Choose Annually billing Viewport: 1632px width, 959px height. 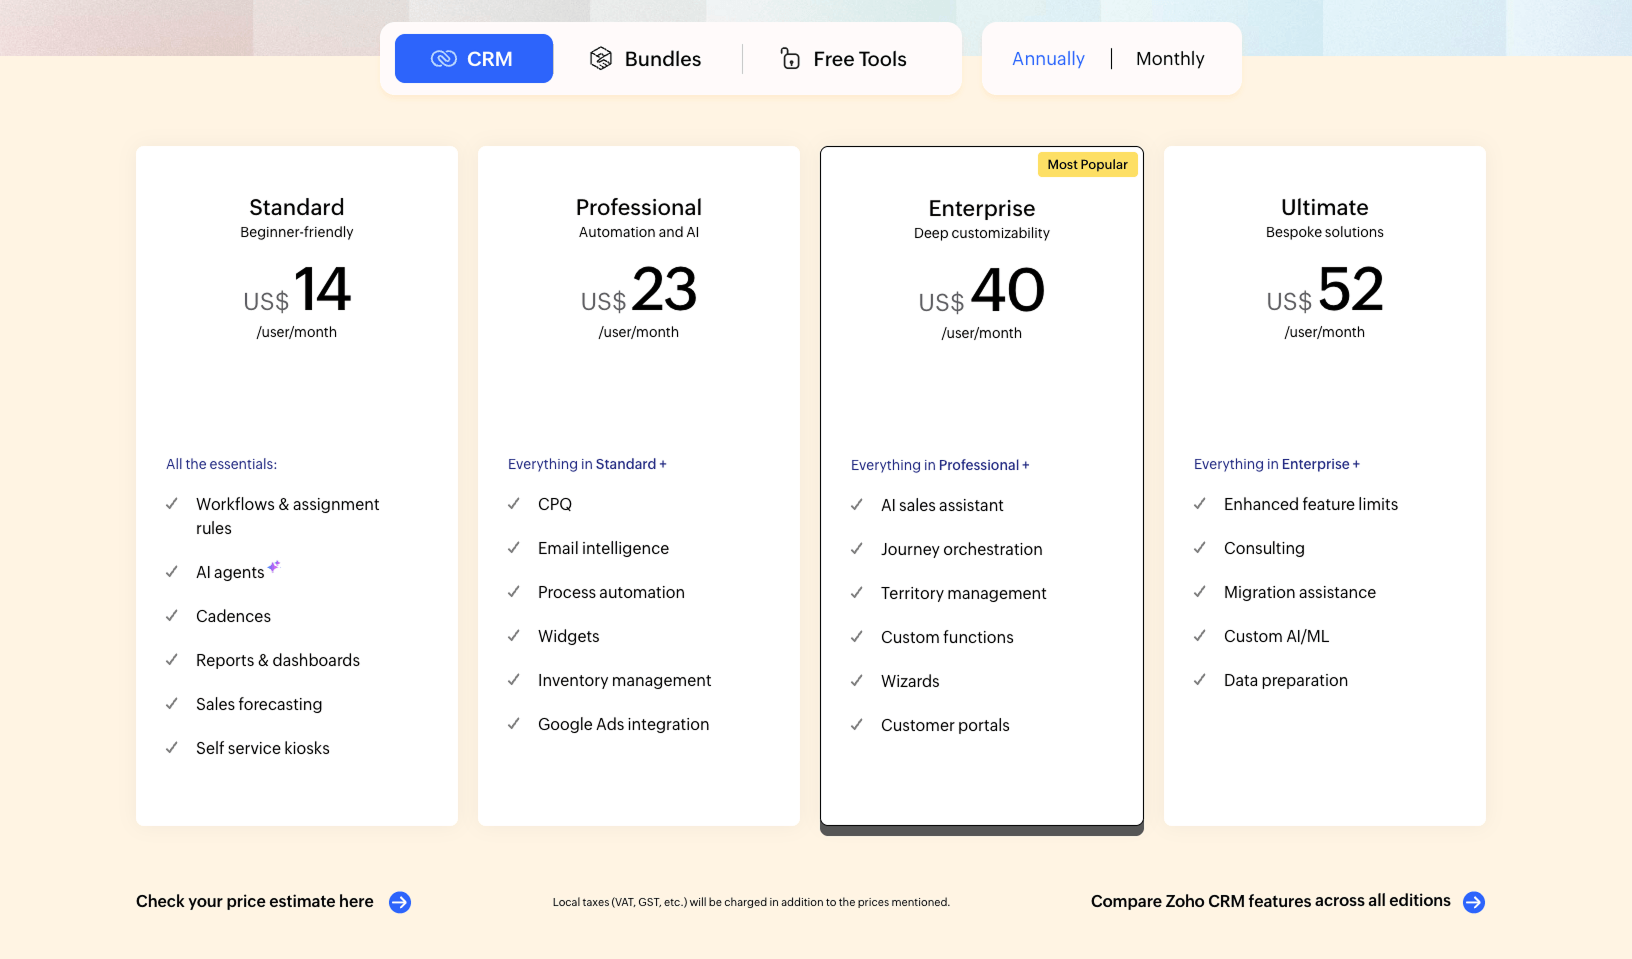click(1048, 59)
